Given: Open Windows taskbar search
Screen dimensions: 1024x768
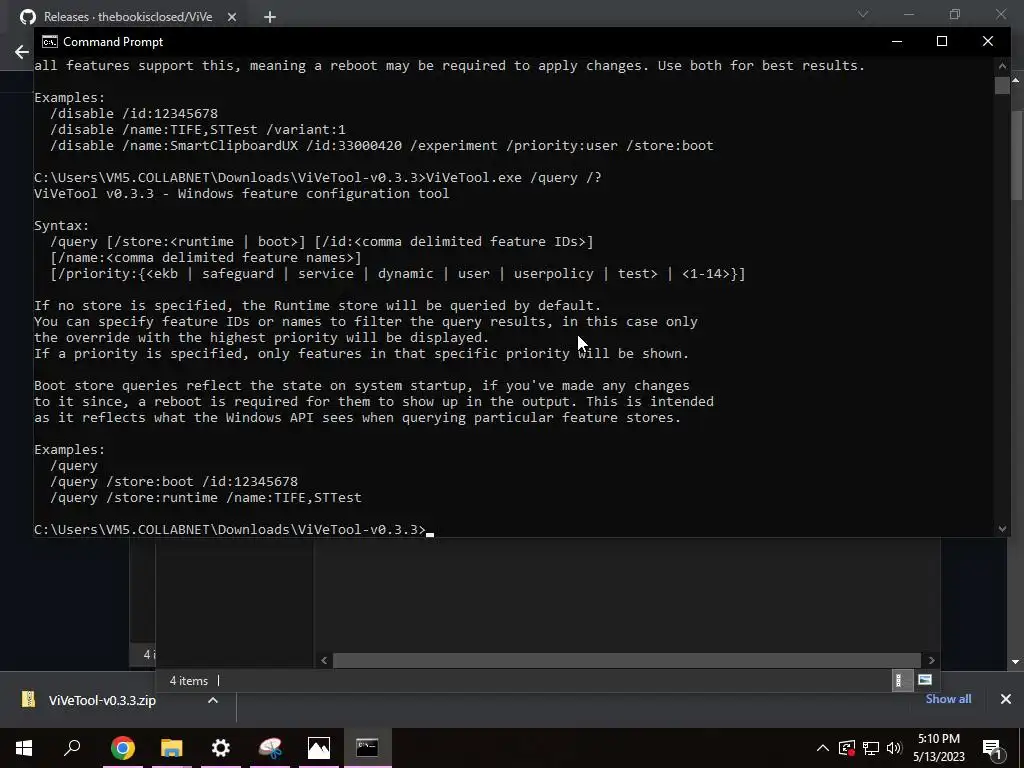Looking at the screenshot, I should [x=72, y=748].
